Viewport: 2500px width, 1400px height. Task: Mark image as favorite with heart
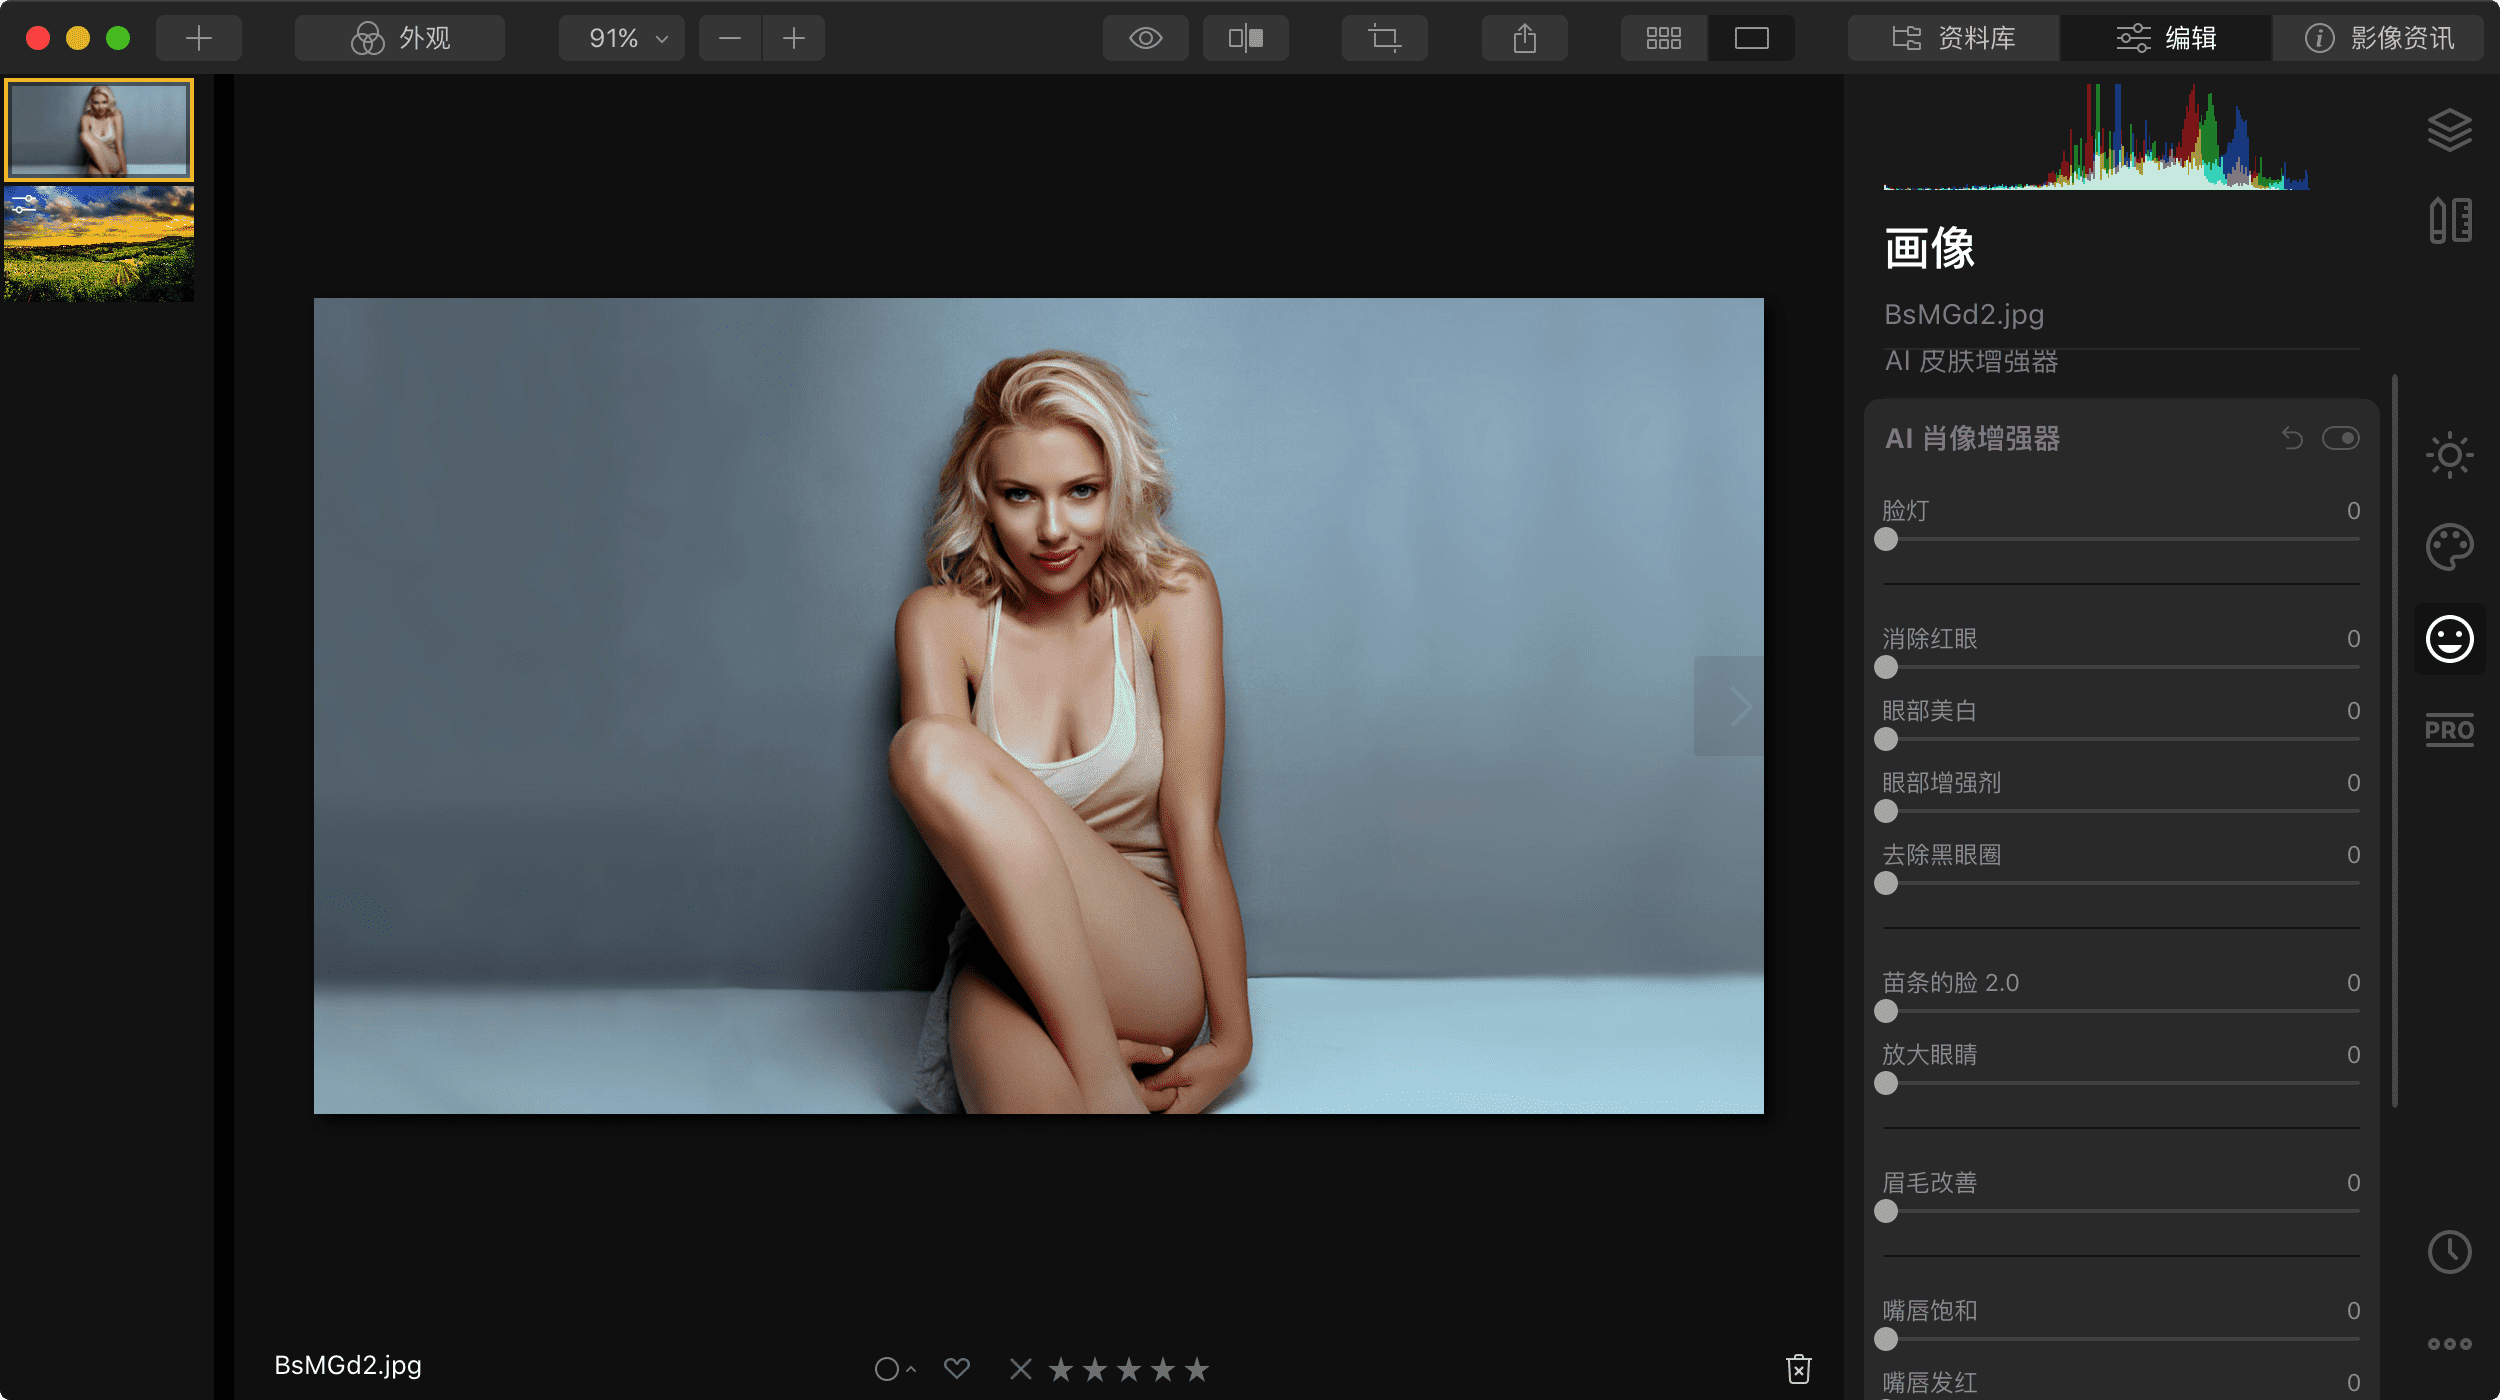click(957, 1368)
